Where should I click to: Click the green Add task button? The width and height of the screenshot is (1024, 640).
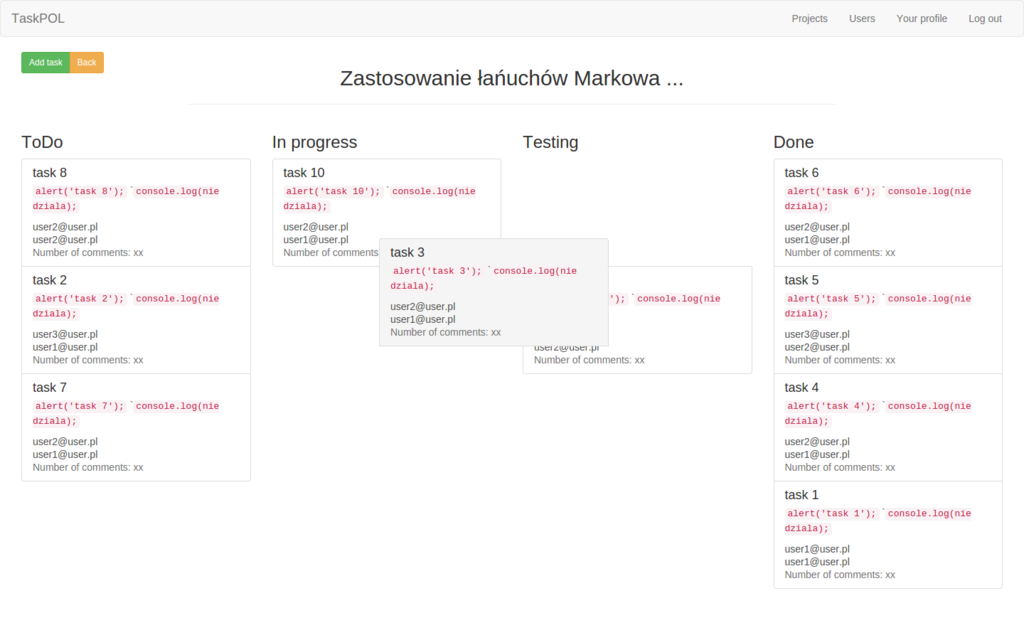(45, 62)
